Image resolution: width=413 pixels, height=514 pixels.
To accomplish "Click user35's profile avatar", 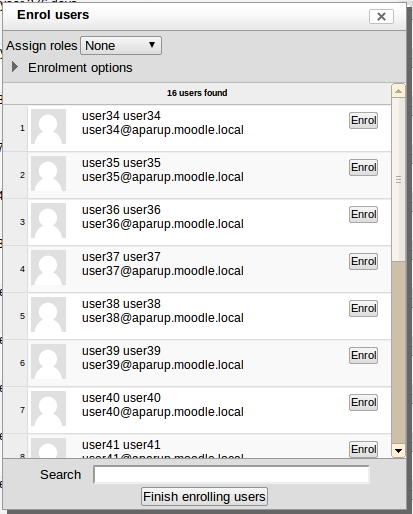I will pos(48,173).
